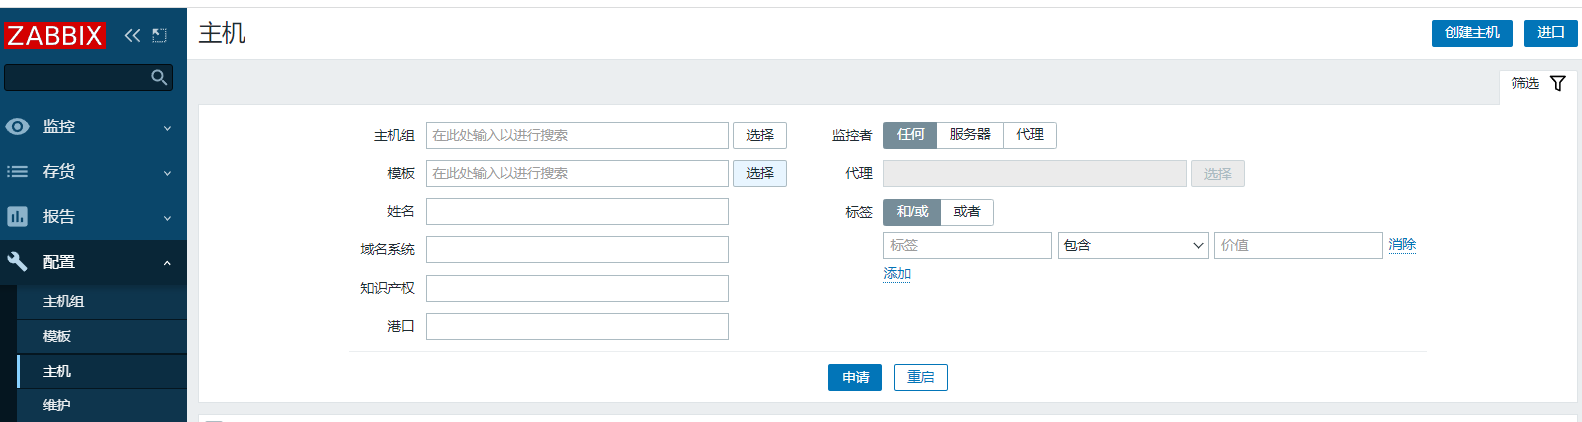
Task: Click the sidebar search magnifier icon
Action: coord(159,77)
